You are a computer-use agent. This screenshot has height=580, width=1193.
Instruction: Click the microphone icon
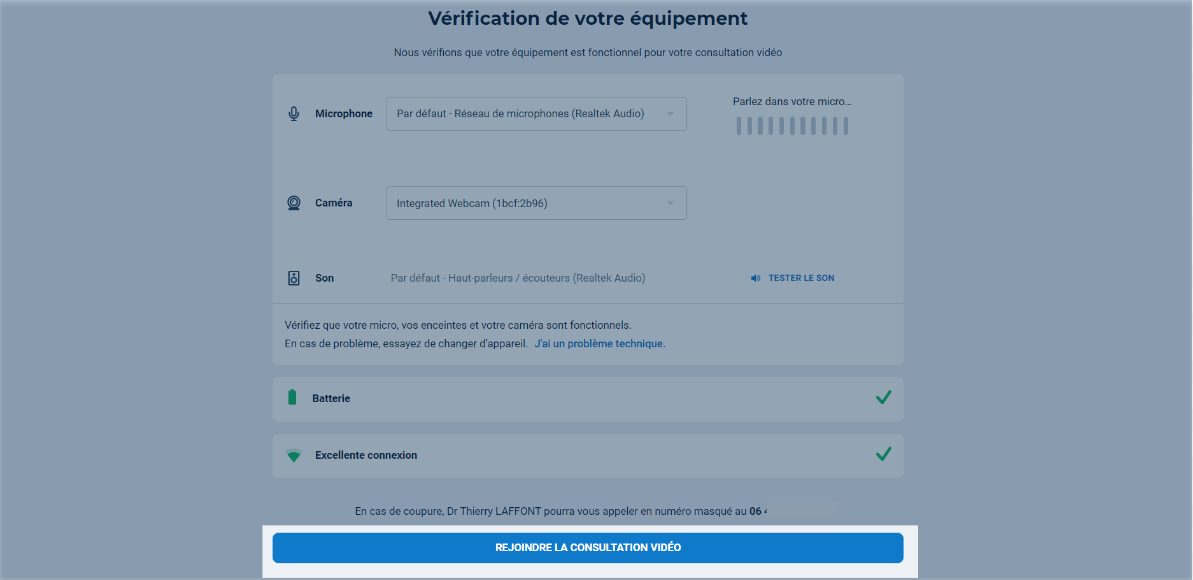point(294,114)
